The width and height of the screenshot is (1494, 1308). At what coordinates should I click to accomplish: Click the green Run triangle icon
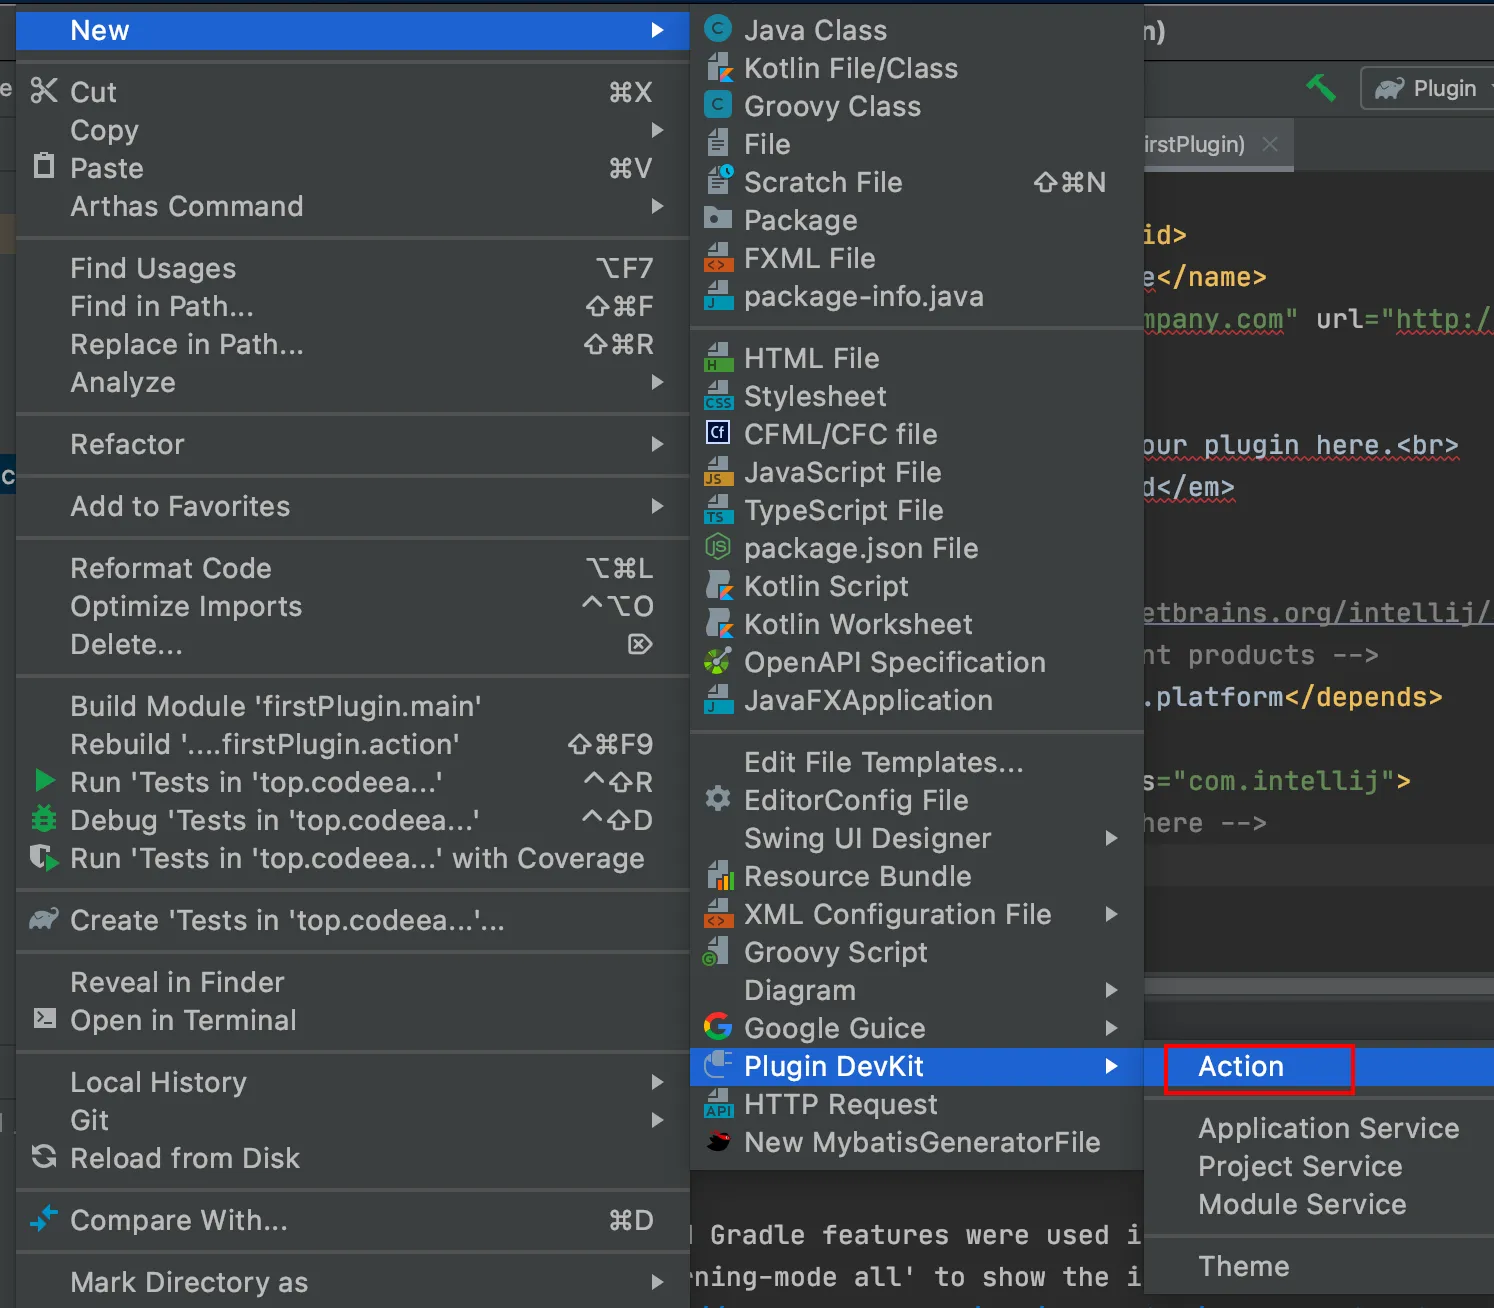coord(44,780)
